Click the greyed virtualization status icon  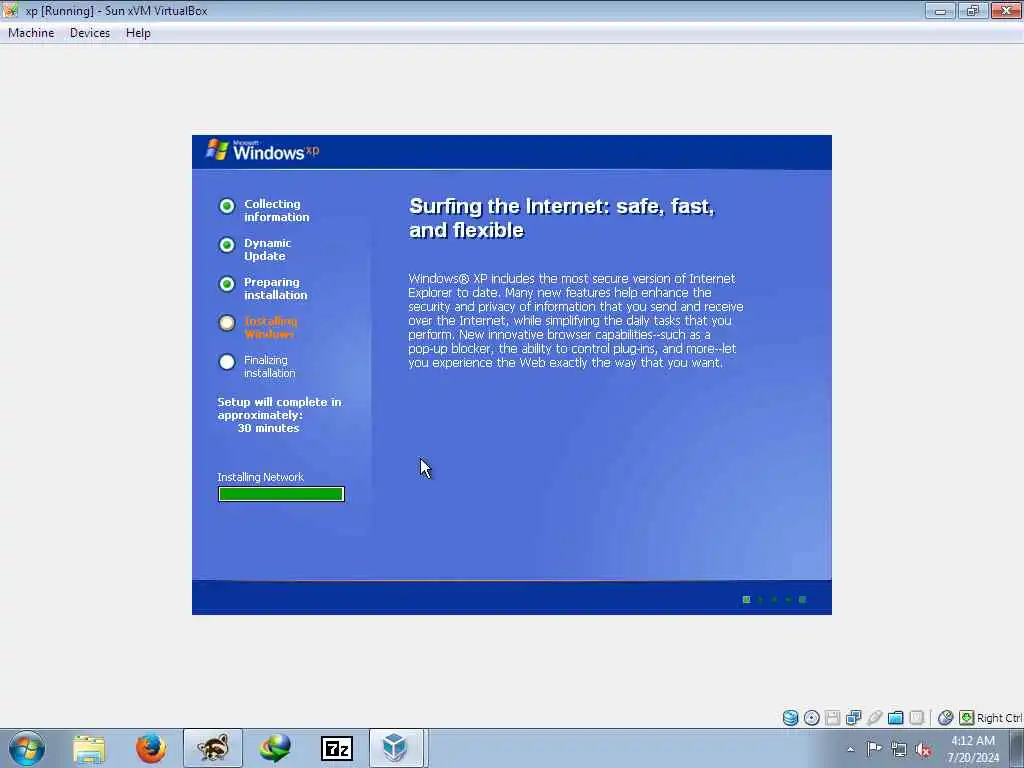tap(916, 718)
